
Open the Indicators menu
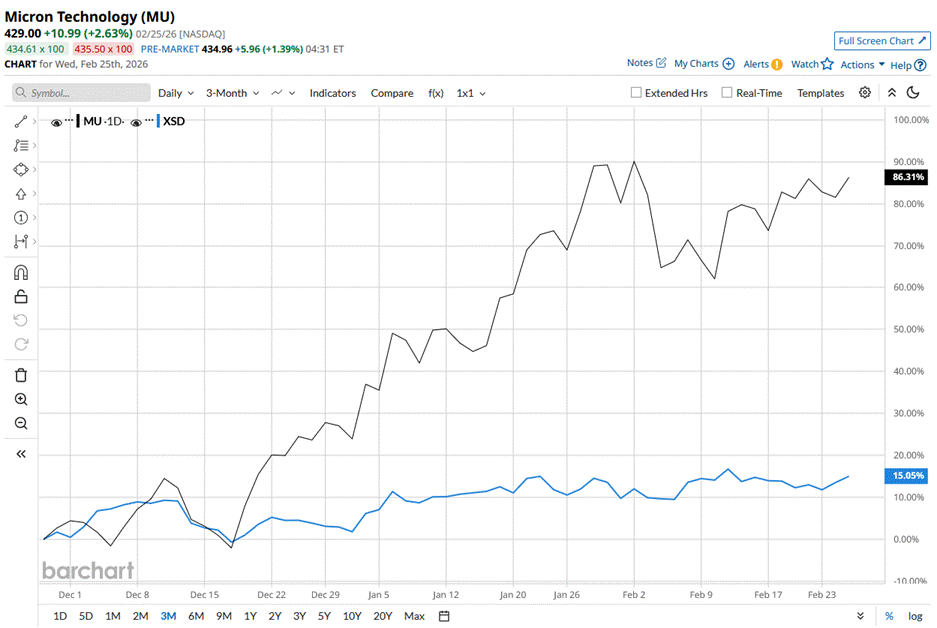tap(332, 93)
